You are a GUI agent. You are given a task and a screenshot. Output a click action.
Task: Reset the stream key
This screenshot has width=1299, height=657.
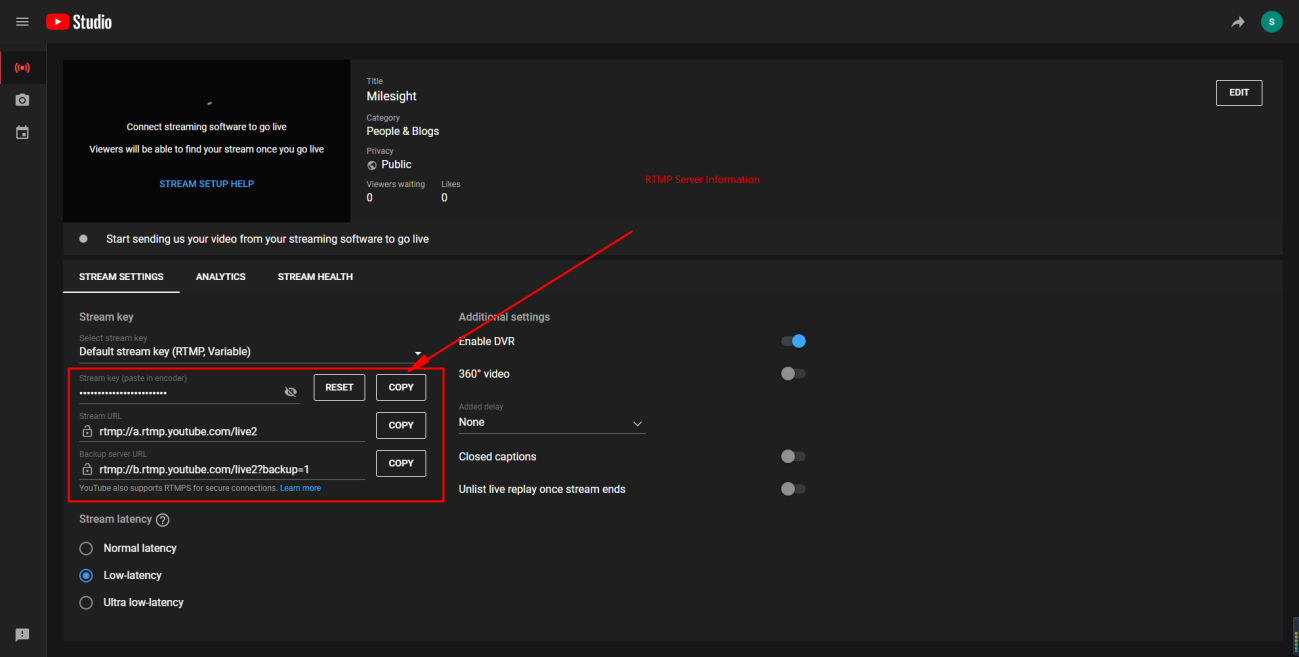tap(339, 387)
